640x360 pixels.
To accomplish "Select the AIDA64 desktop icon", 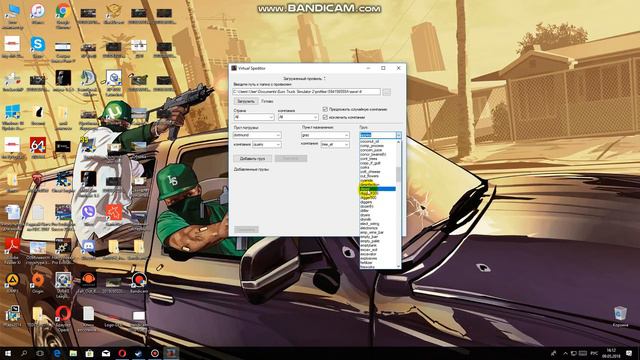I will (x=38, y=146).
